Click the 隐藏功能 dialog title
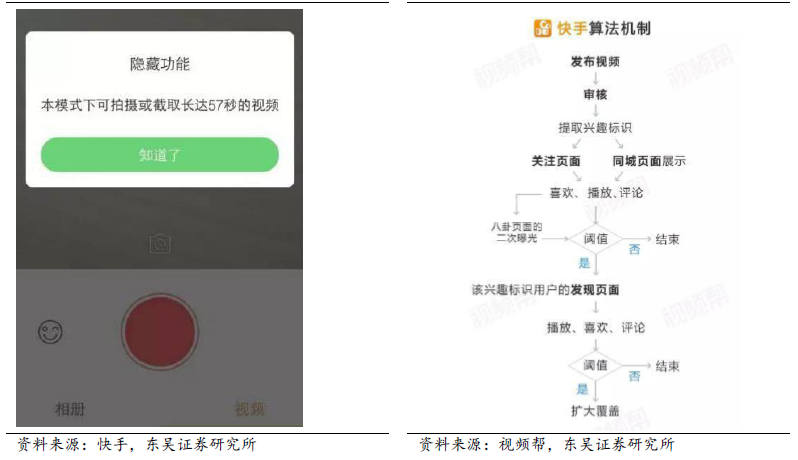 (x=160, y=64)
